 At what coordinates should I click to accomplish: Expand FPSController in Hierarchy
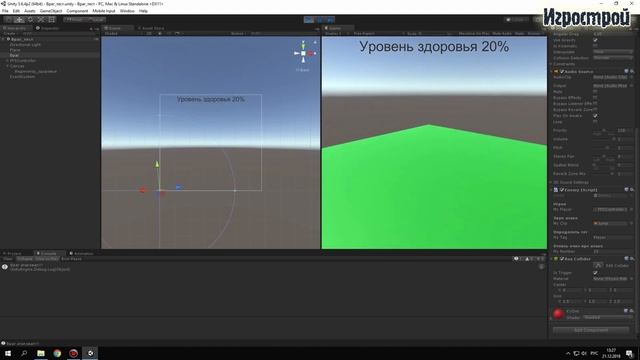[7, 60]
